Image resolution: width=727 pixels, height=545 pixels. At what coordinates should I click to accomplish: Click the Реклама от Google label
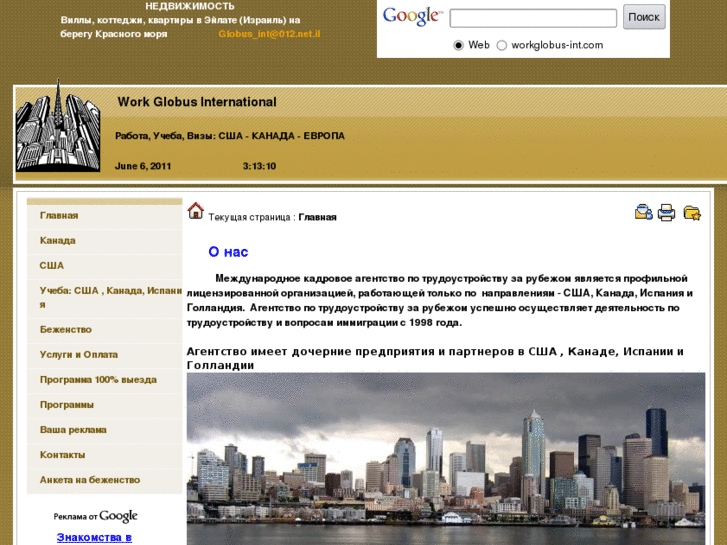tap(96, 516)
